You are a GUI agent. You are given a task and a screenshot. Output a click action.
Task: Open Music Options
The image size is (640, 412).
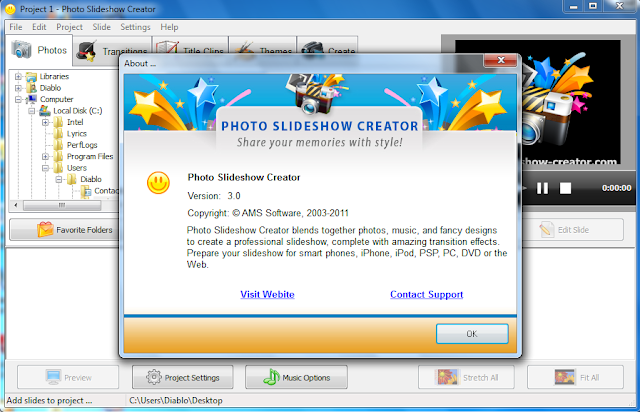pyautogui.click(x=296, y=377)
